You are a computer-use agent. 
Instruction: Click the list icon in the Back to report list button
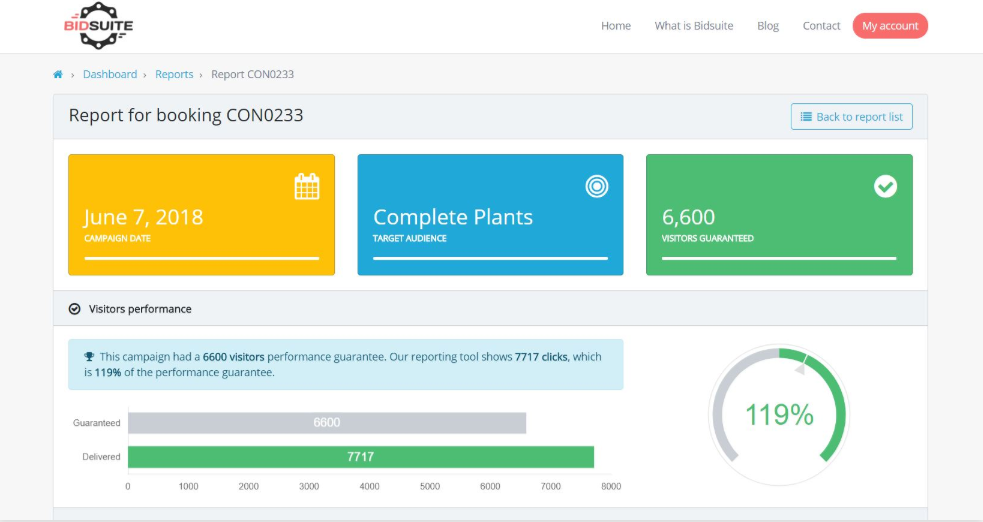[x=806, y=117]
